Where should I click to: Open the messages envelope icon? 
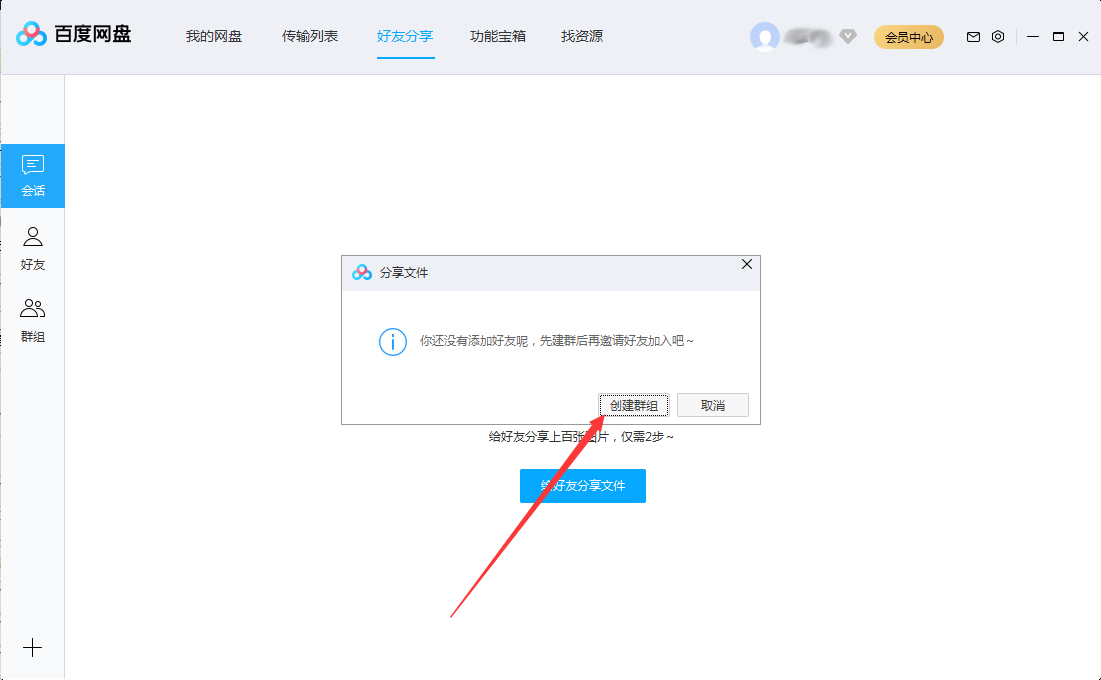click(x=972, y=36)
